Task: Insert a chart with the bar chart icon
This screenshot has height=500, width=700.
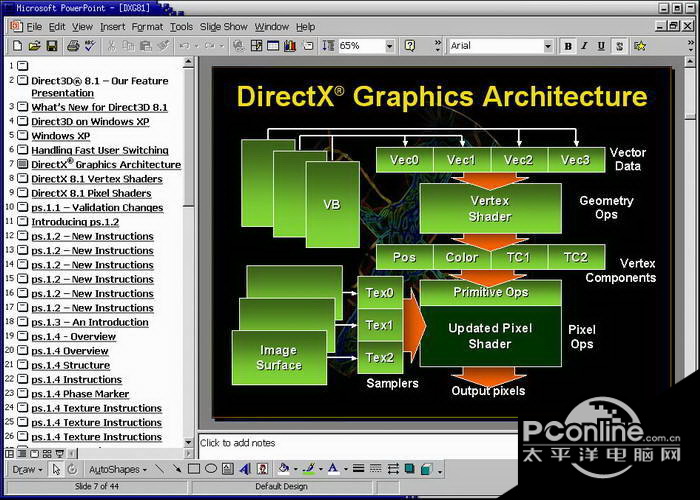Action: click(290, 46)
